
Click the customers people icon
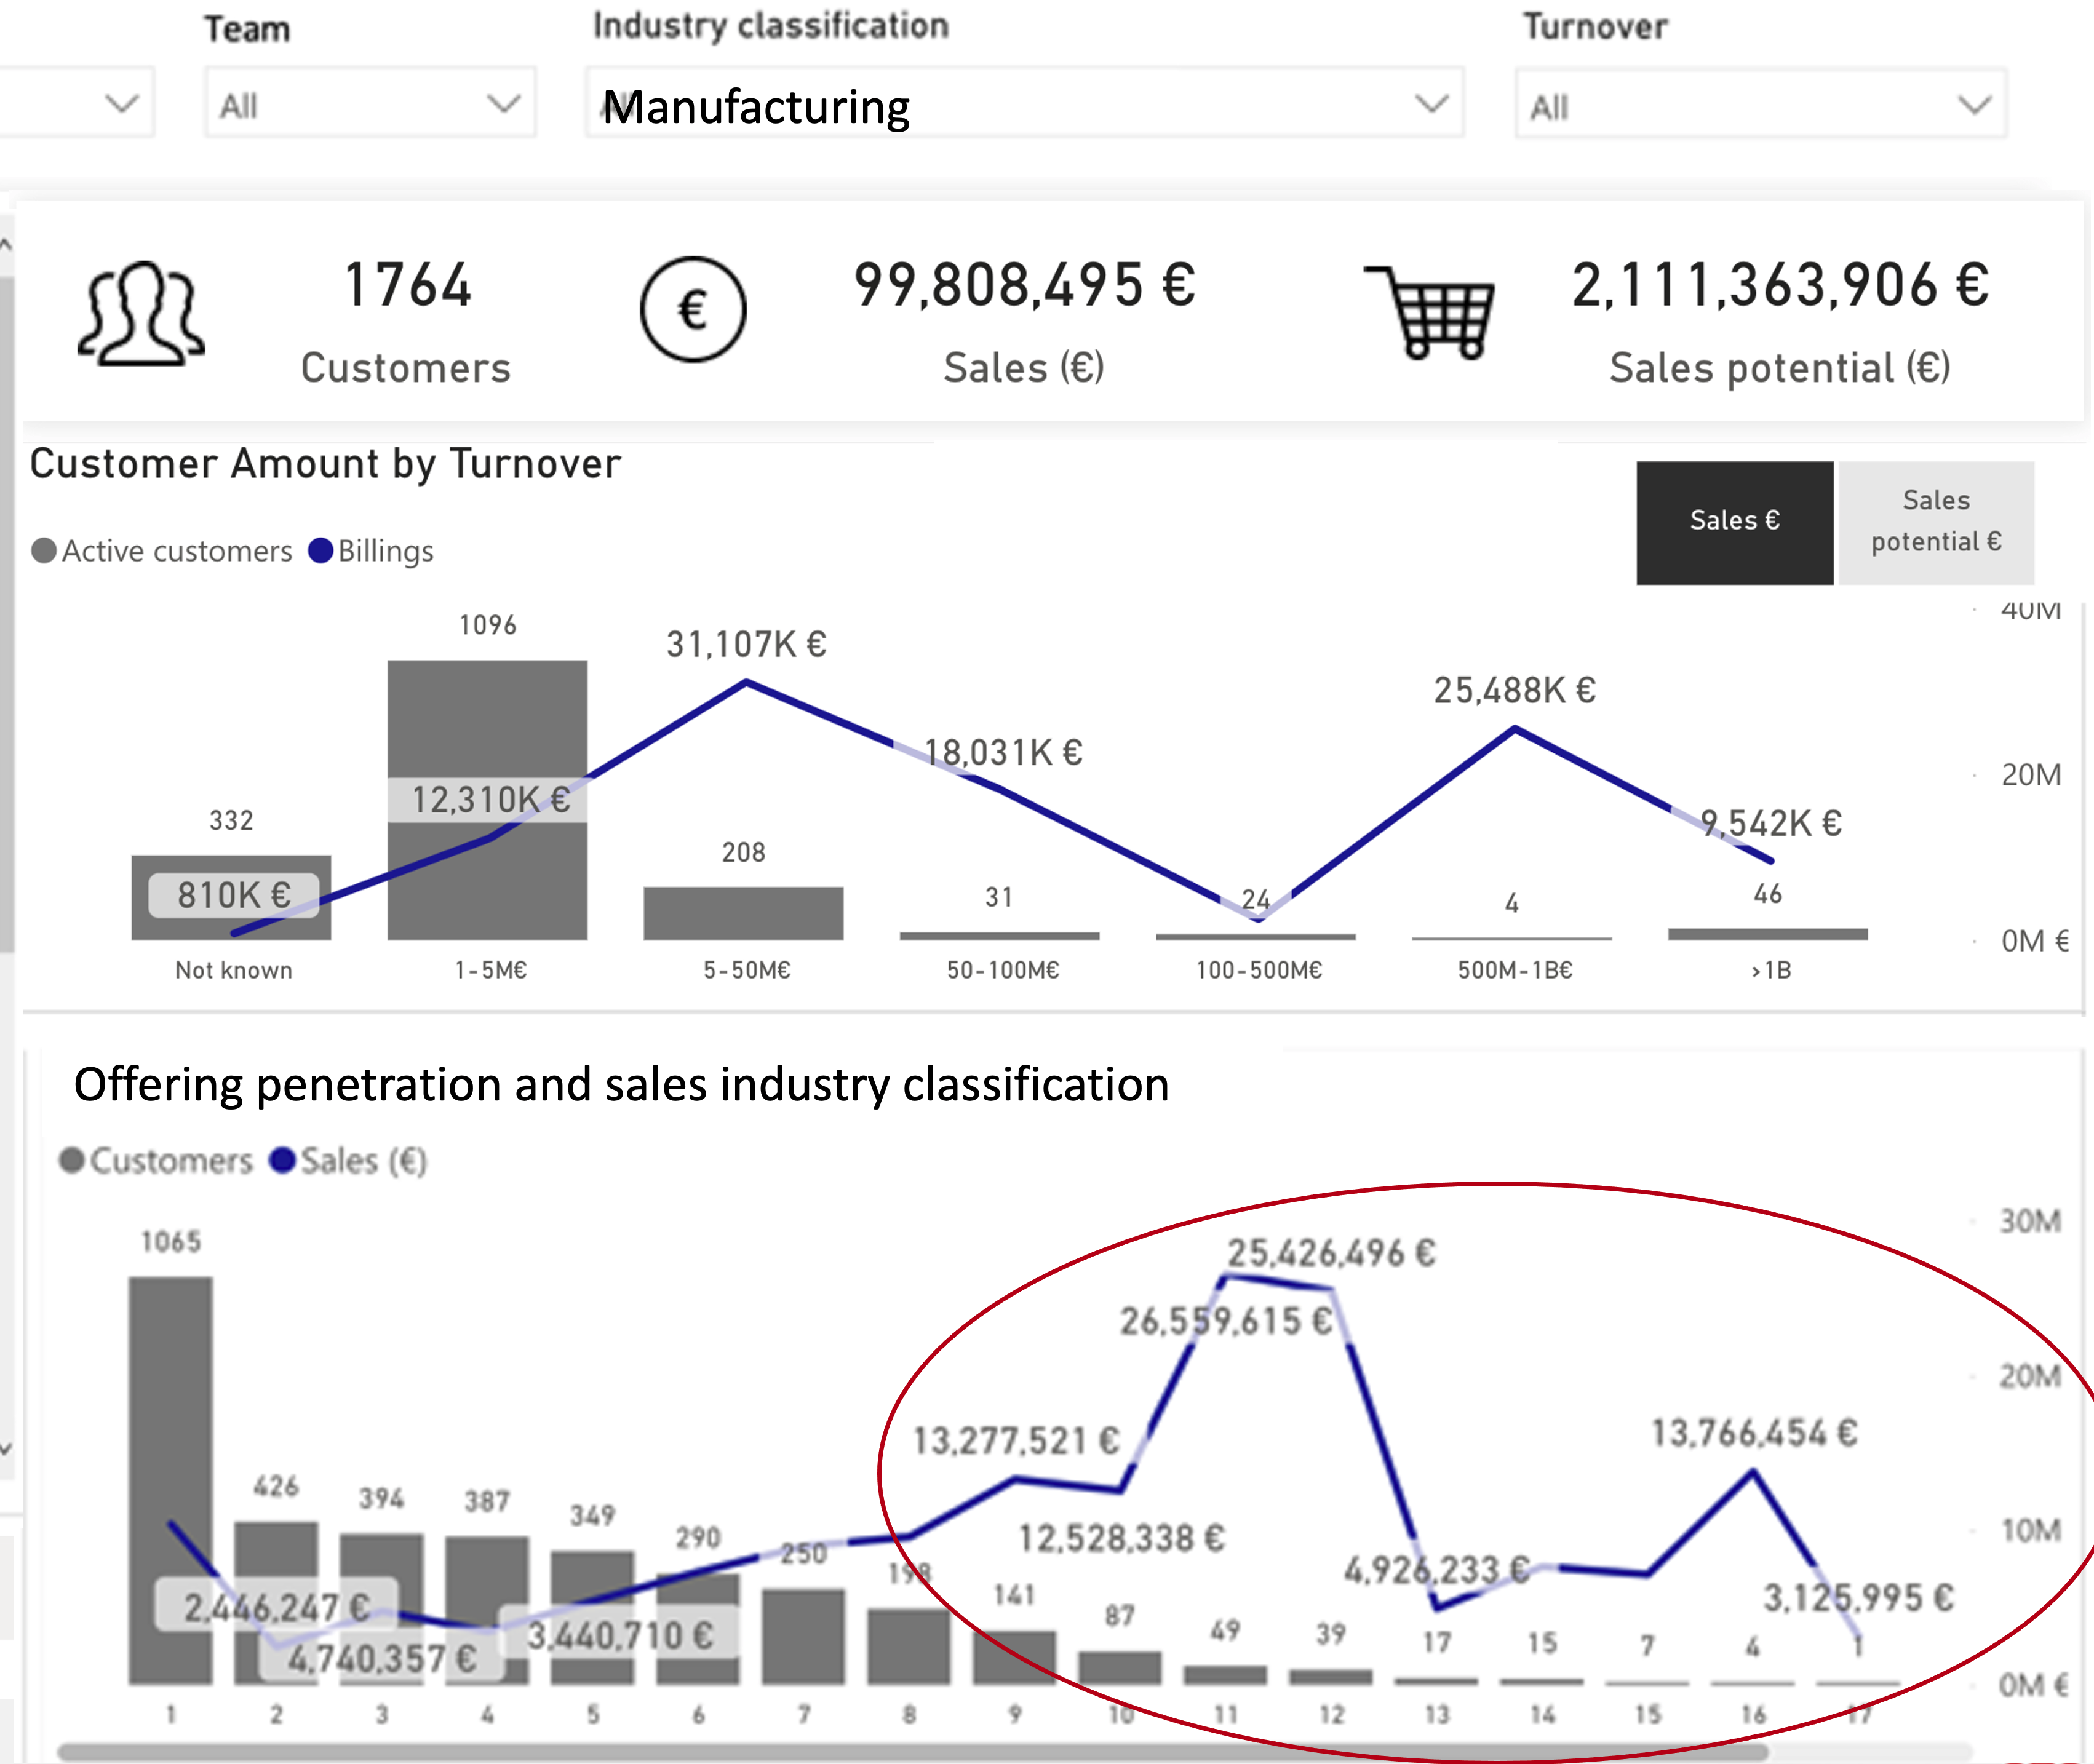pos(141,314)
